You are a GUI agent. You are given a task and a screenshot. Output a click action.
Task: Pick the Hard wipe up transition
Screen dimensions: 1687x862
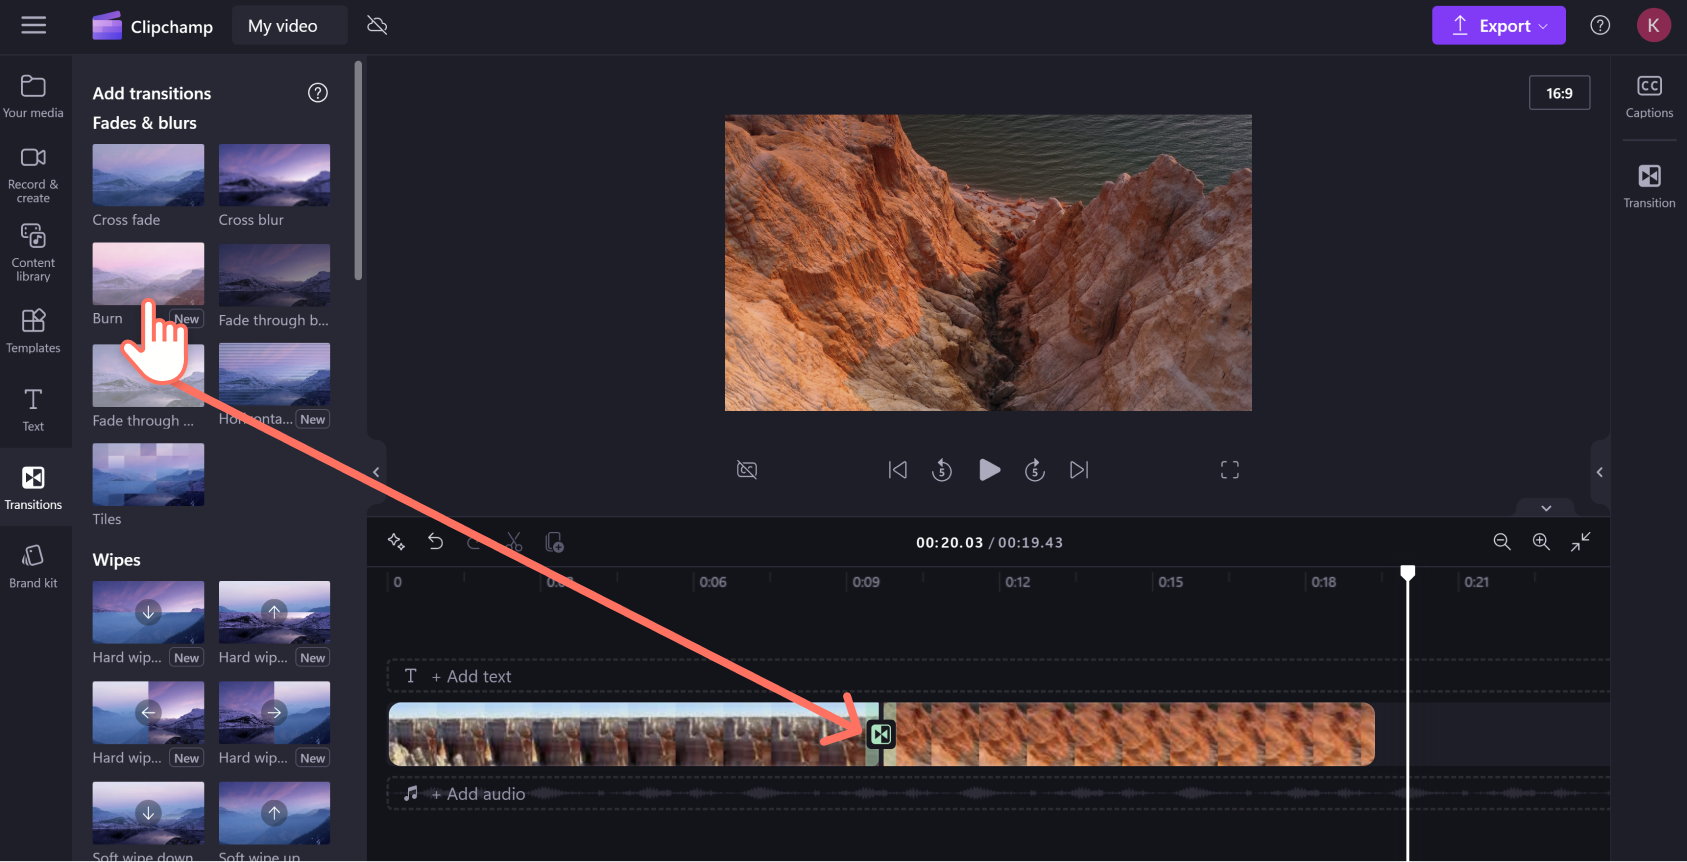pyautogui.click(x=274, y=612)
